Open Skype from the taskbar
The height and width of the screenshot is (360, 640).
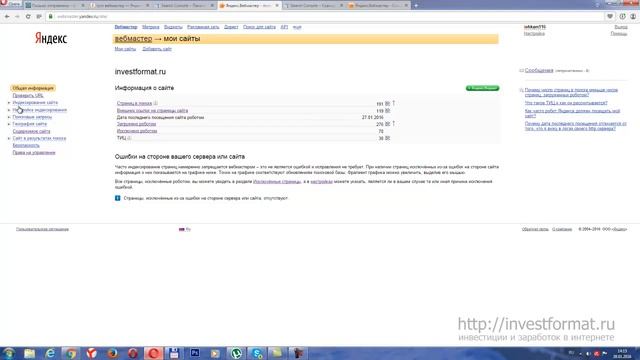pyautogui.click(x=257, y=353)
